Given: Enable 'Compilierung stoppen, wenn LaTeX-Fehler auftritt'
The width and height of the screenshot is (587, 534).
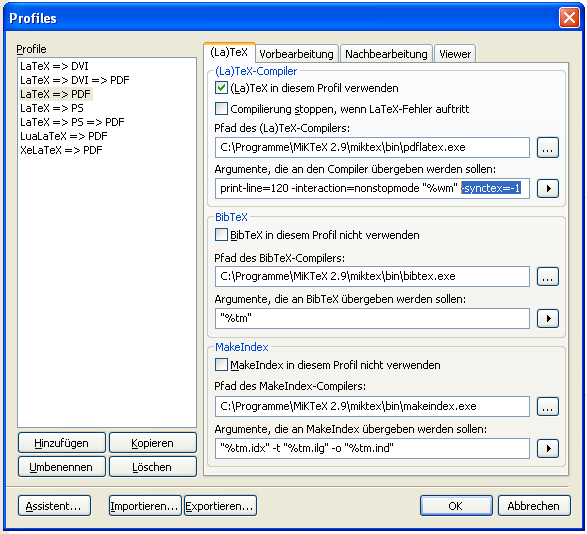Looking at the screenshot, I should coord(221,109).
